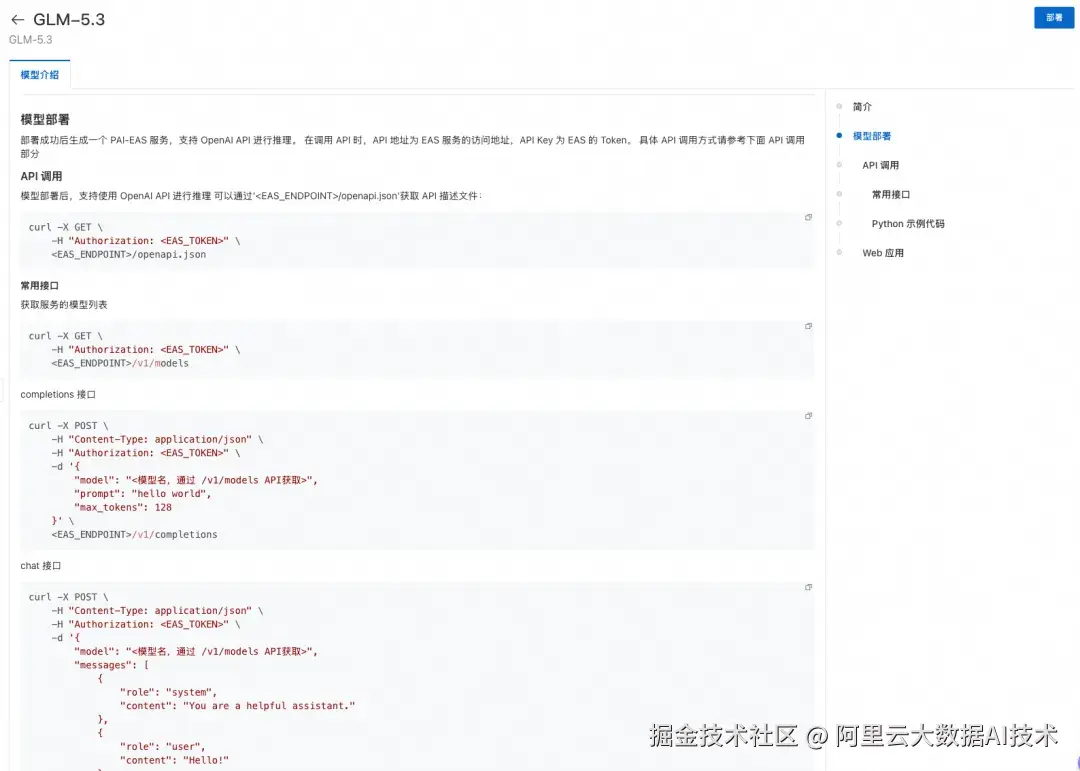Click the 'chat 接口' label
Screen dimensions: 1080x771
(x=41, y=566)
